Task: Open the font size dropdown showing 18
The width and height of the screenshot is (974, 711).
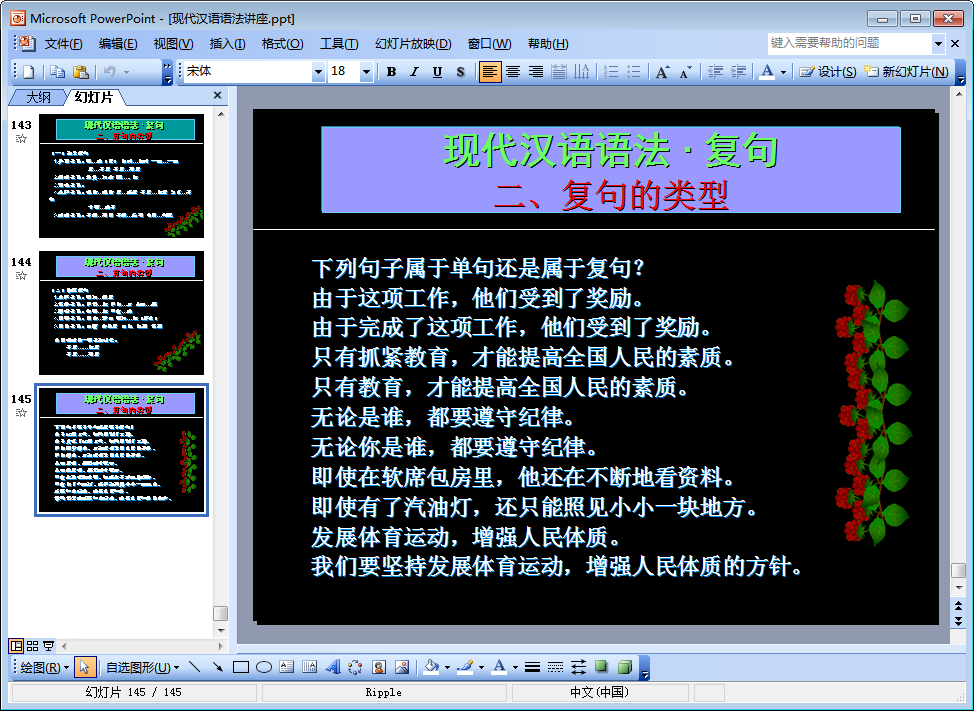Action: tap(366, 72)
